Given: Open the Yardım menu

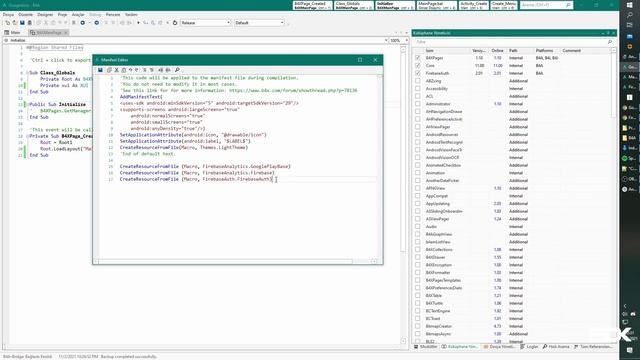Looking at the screenshot, I should point(131,15).
